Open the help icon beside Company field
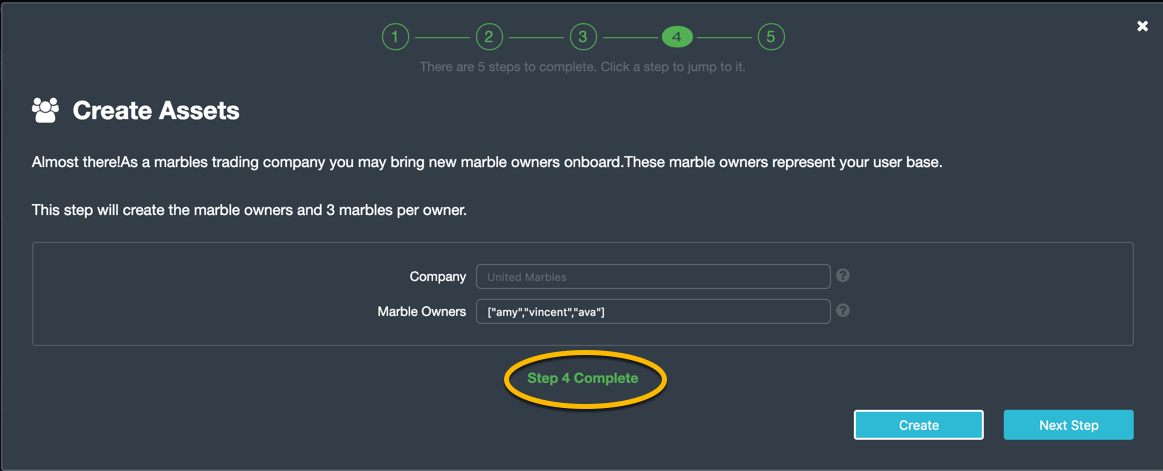1163x471 pixels. (x=843, y=276)
